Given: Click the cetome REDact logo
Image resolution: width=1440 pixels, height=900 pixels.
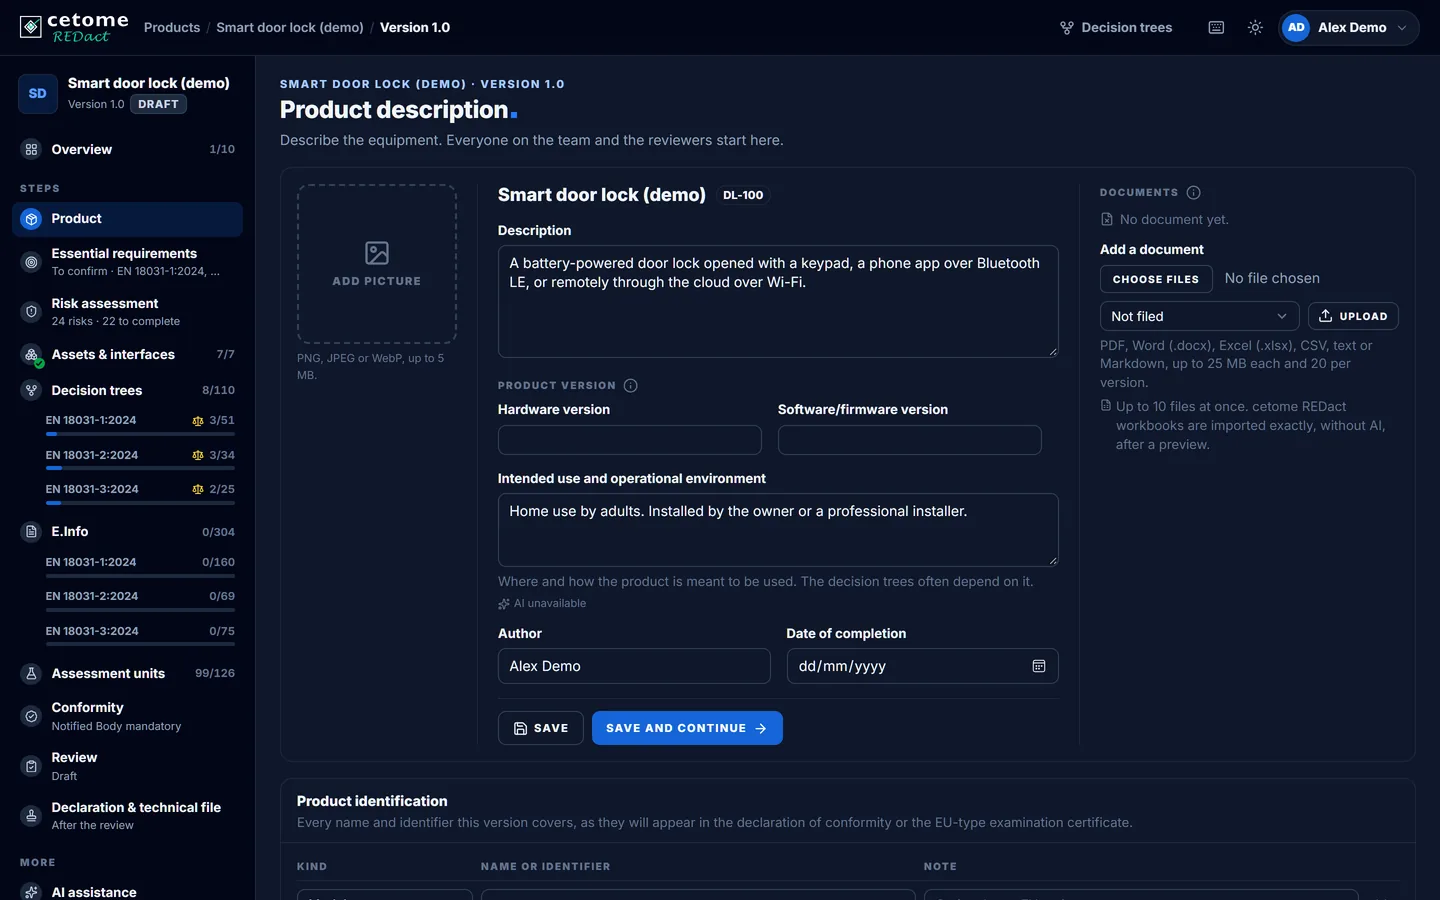Looking at the screenshot, I should pyautogui.click(x=74, y=27).
